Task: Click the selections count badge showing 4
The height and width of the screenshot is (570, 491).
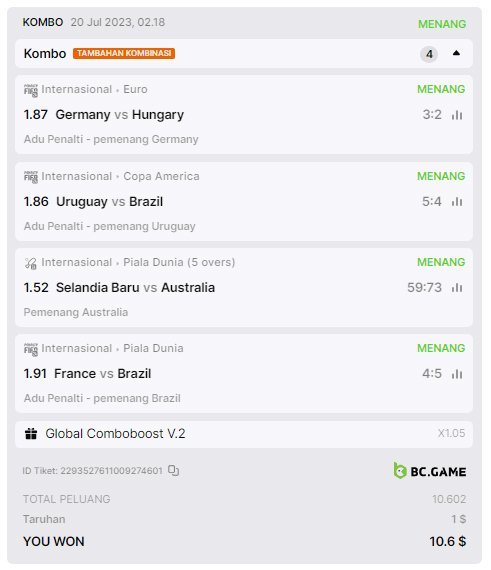Action: 429,54
